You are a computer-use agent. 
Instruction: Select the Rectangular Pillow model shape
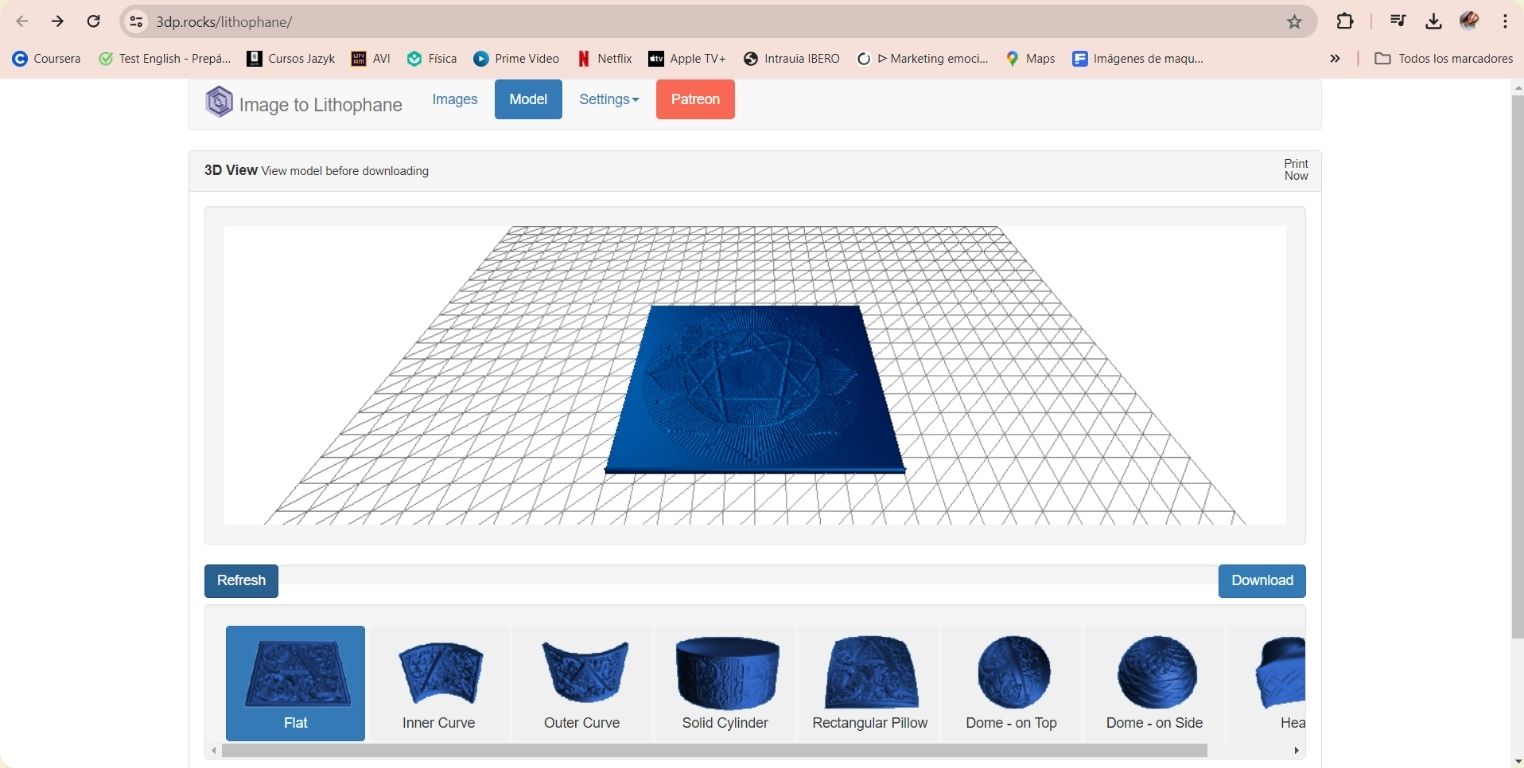(x=869, y=683)
